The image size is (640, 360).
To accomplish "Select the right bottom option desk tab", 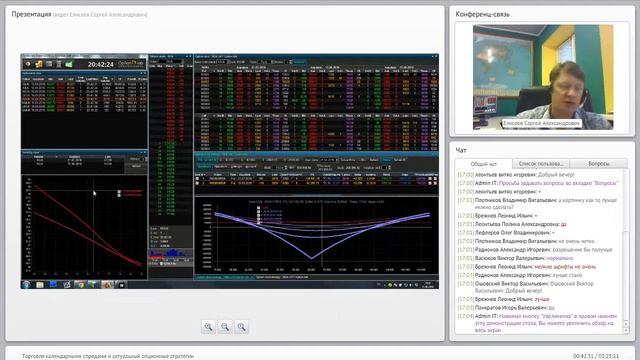I will point(282,277).
